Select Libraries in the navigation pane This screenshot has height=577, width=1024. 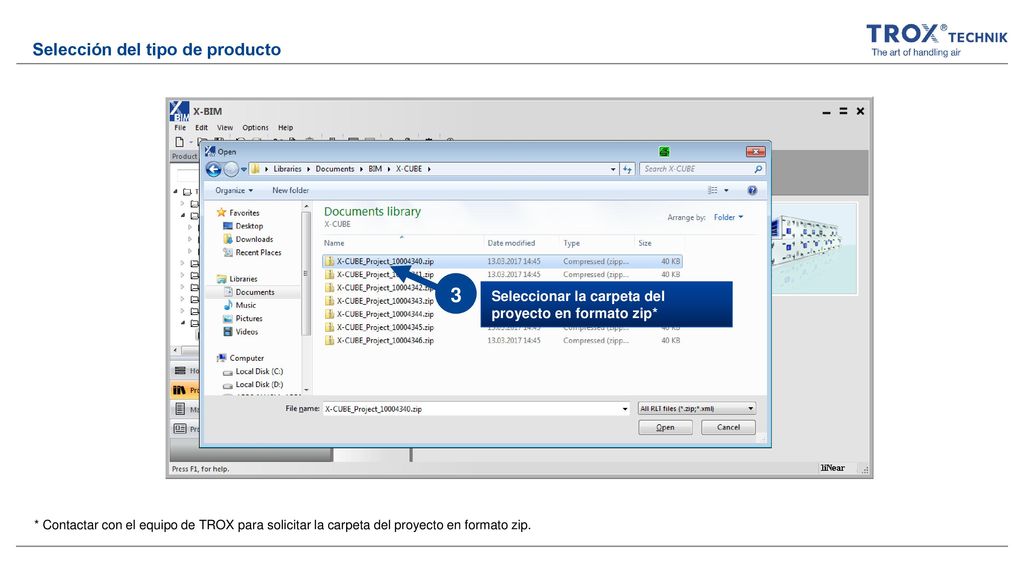coord(243,279)
